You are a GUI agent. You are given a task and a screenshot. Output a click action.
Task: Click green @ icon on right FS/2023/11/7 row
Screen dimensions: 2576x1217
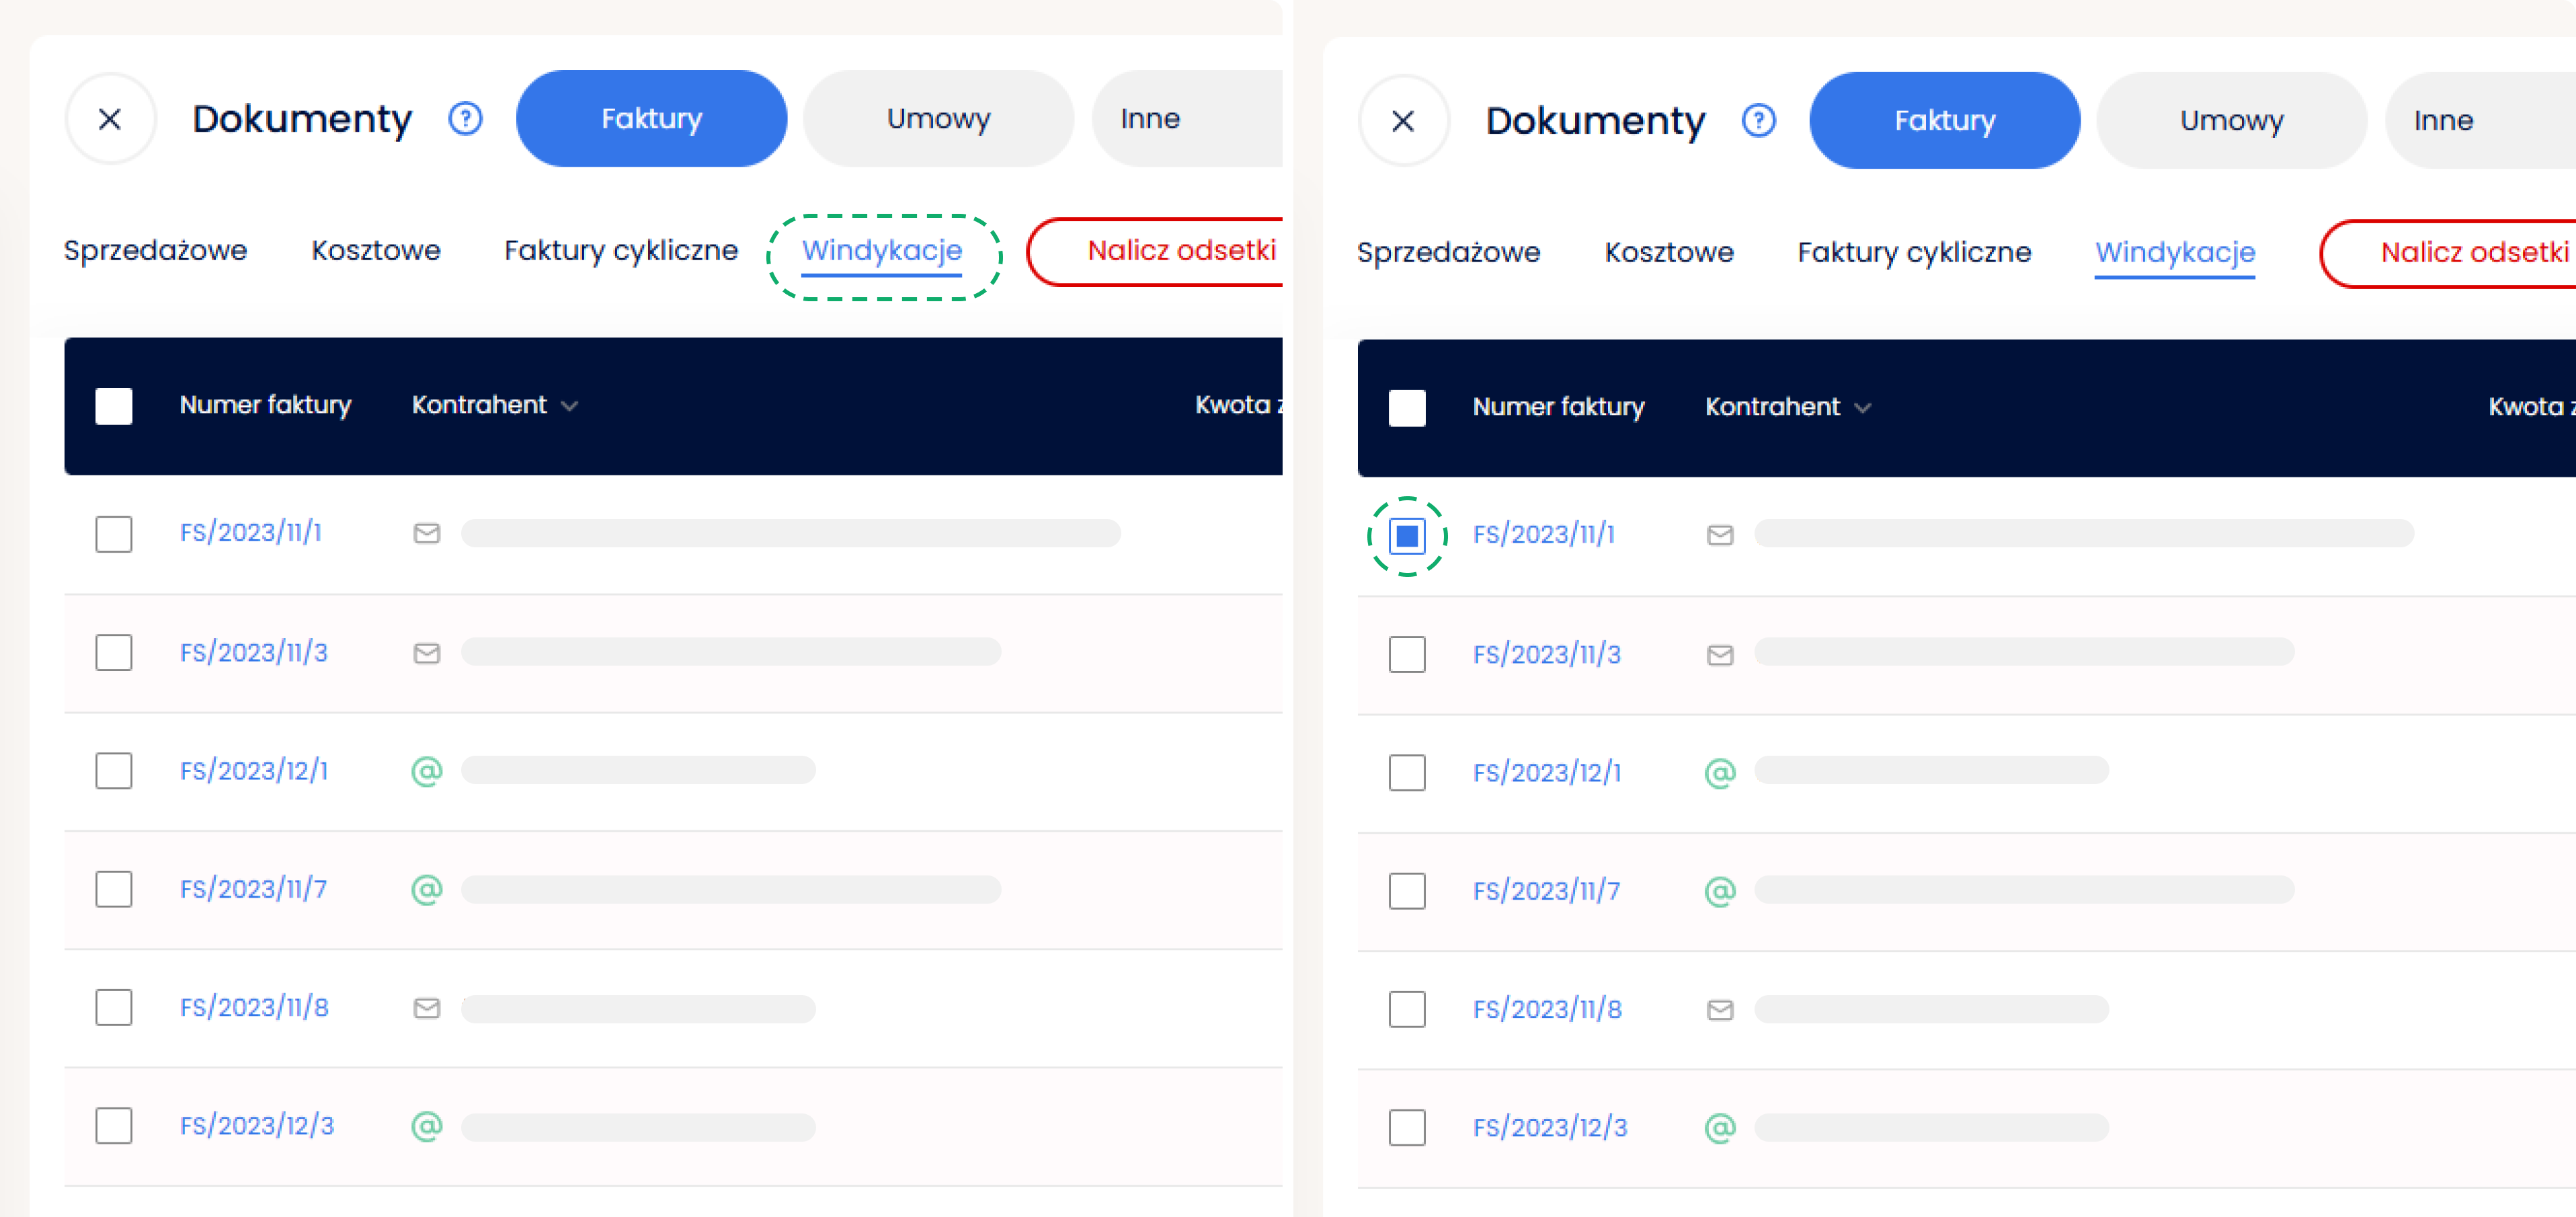1719,891
